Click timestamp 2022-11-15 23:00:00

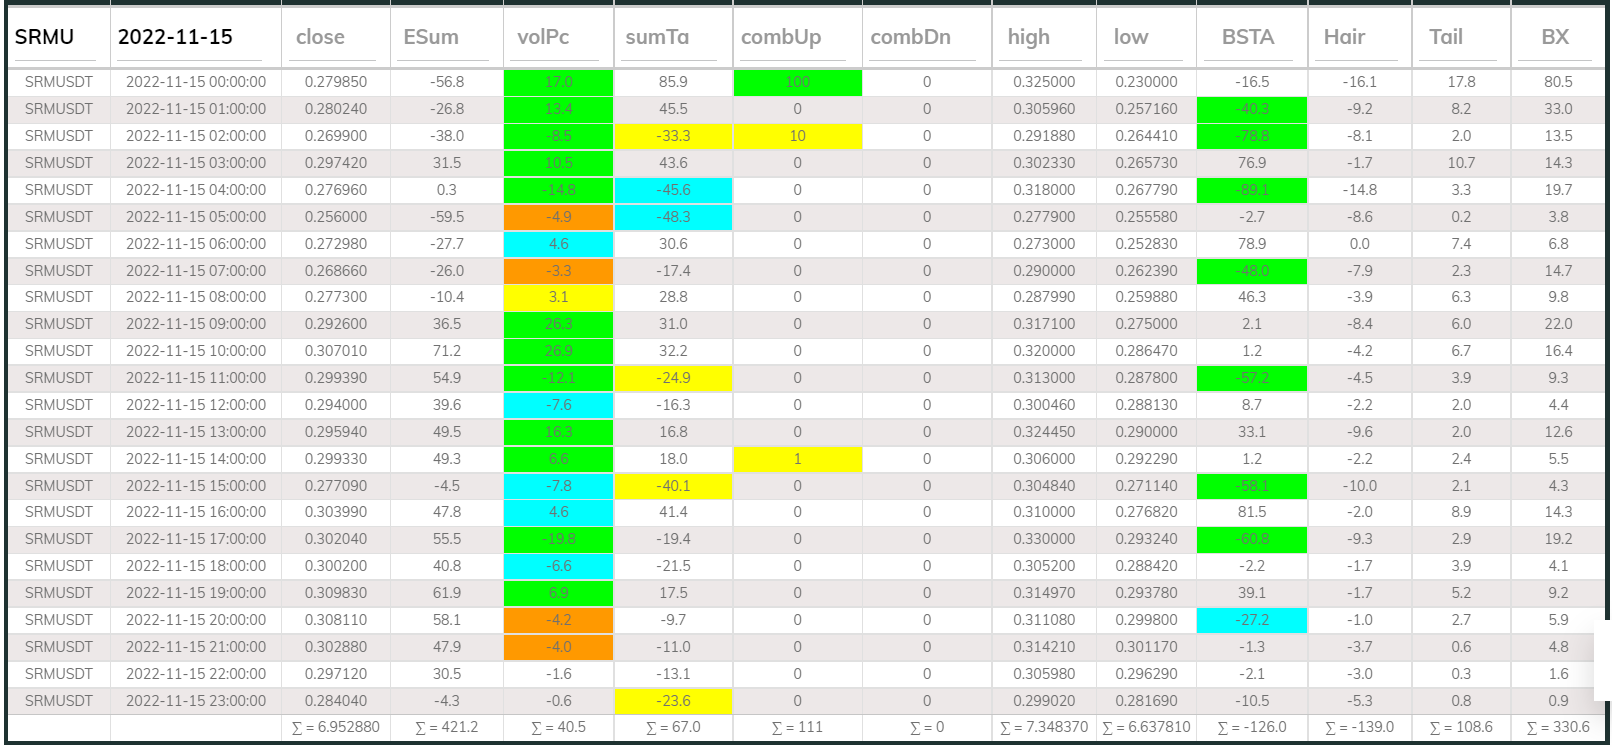coord(196,701)
